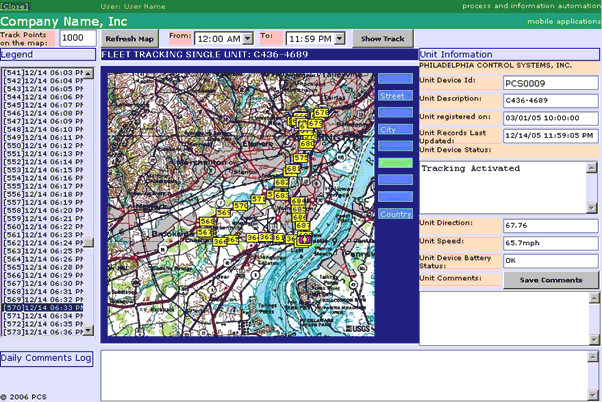Click map marker 682

(x=281, y=182)
